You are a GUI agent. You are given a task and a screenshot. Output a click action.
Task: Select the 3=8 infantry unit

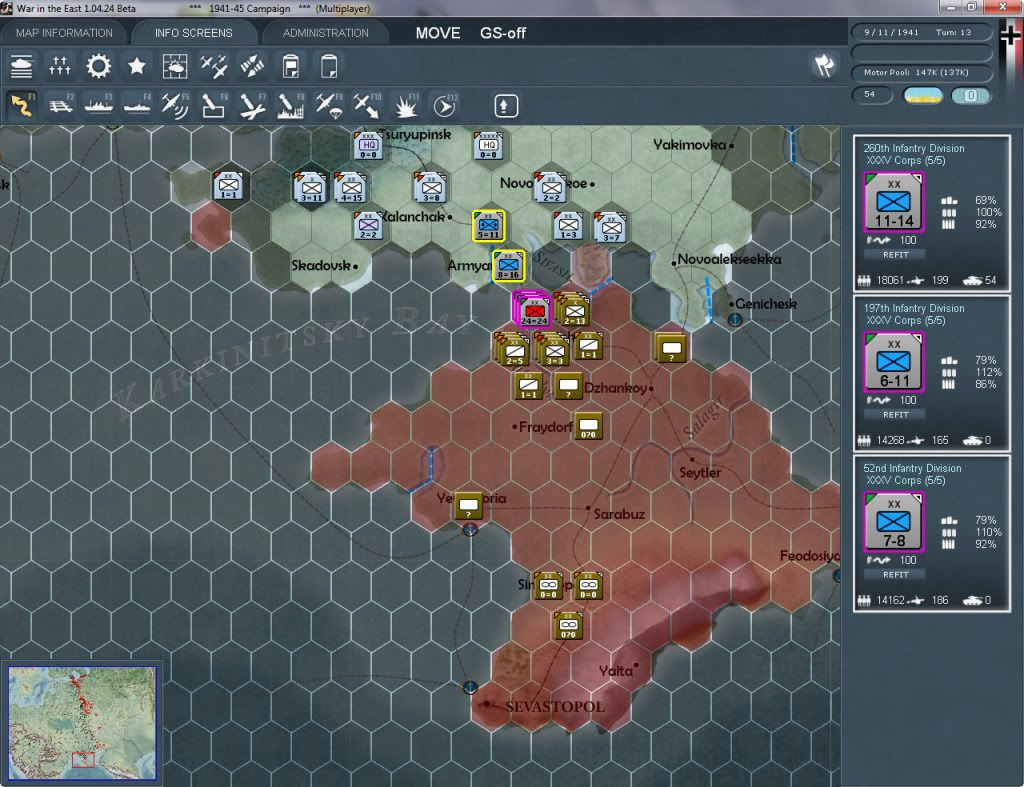(431, 188)
